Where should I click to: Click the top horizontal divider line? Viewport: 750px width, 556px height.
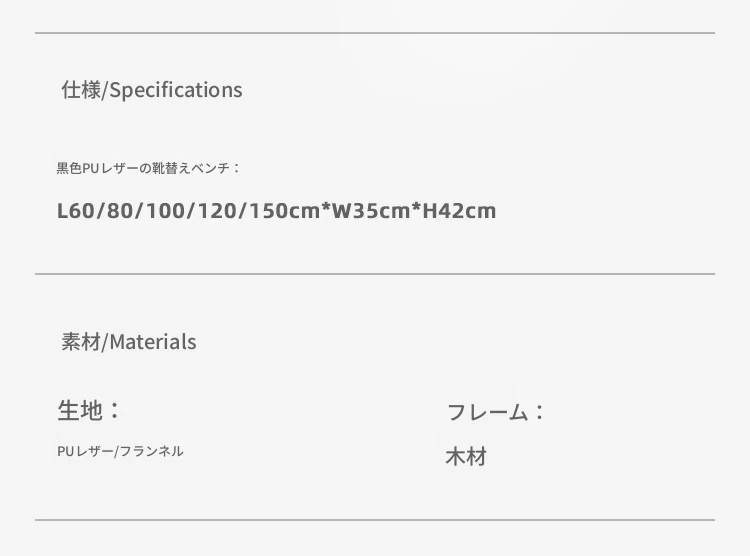click(375, 33)
